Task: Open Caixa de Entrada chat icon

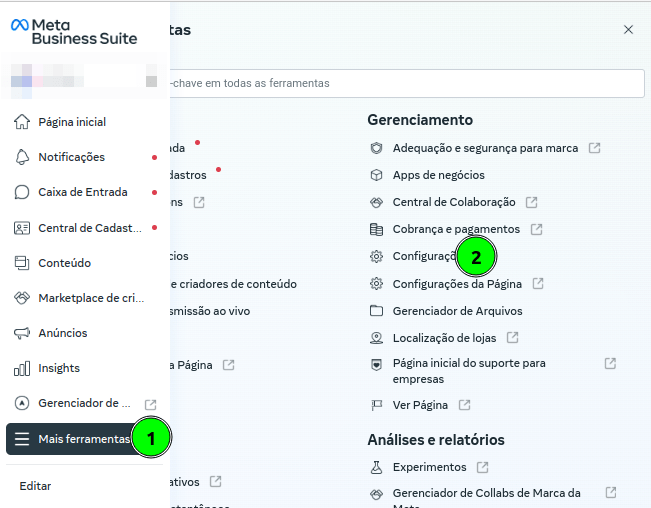Action: tap(22, 192)
